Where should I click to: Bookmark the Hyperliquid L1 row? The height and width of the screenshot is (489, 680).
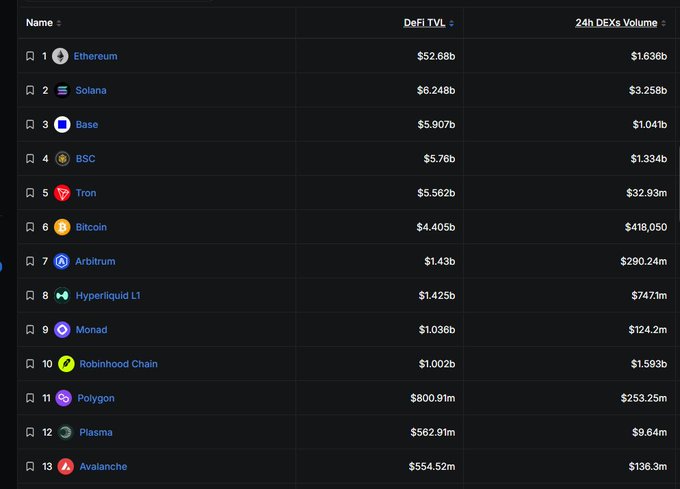point(30,296)
